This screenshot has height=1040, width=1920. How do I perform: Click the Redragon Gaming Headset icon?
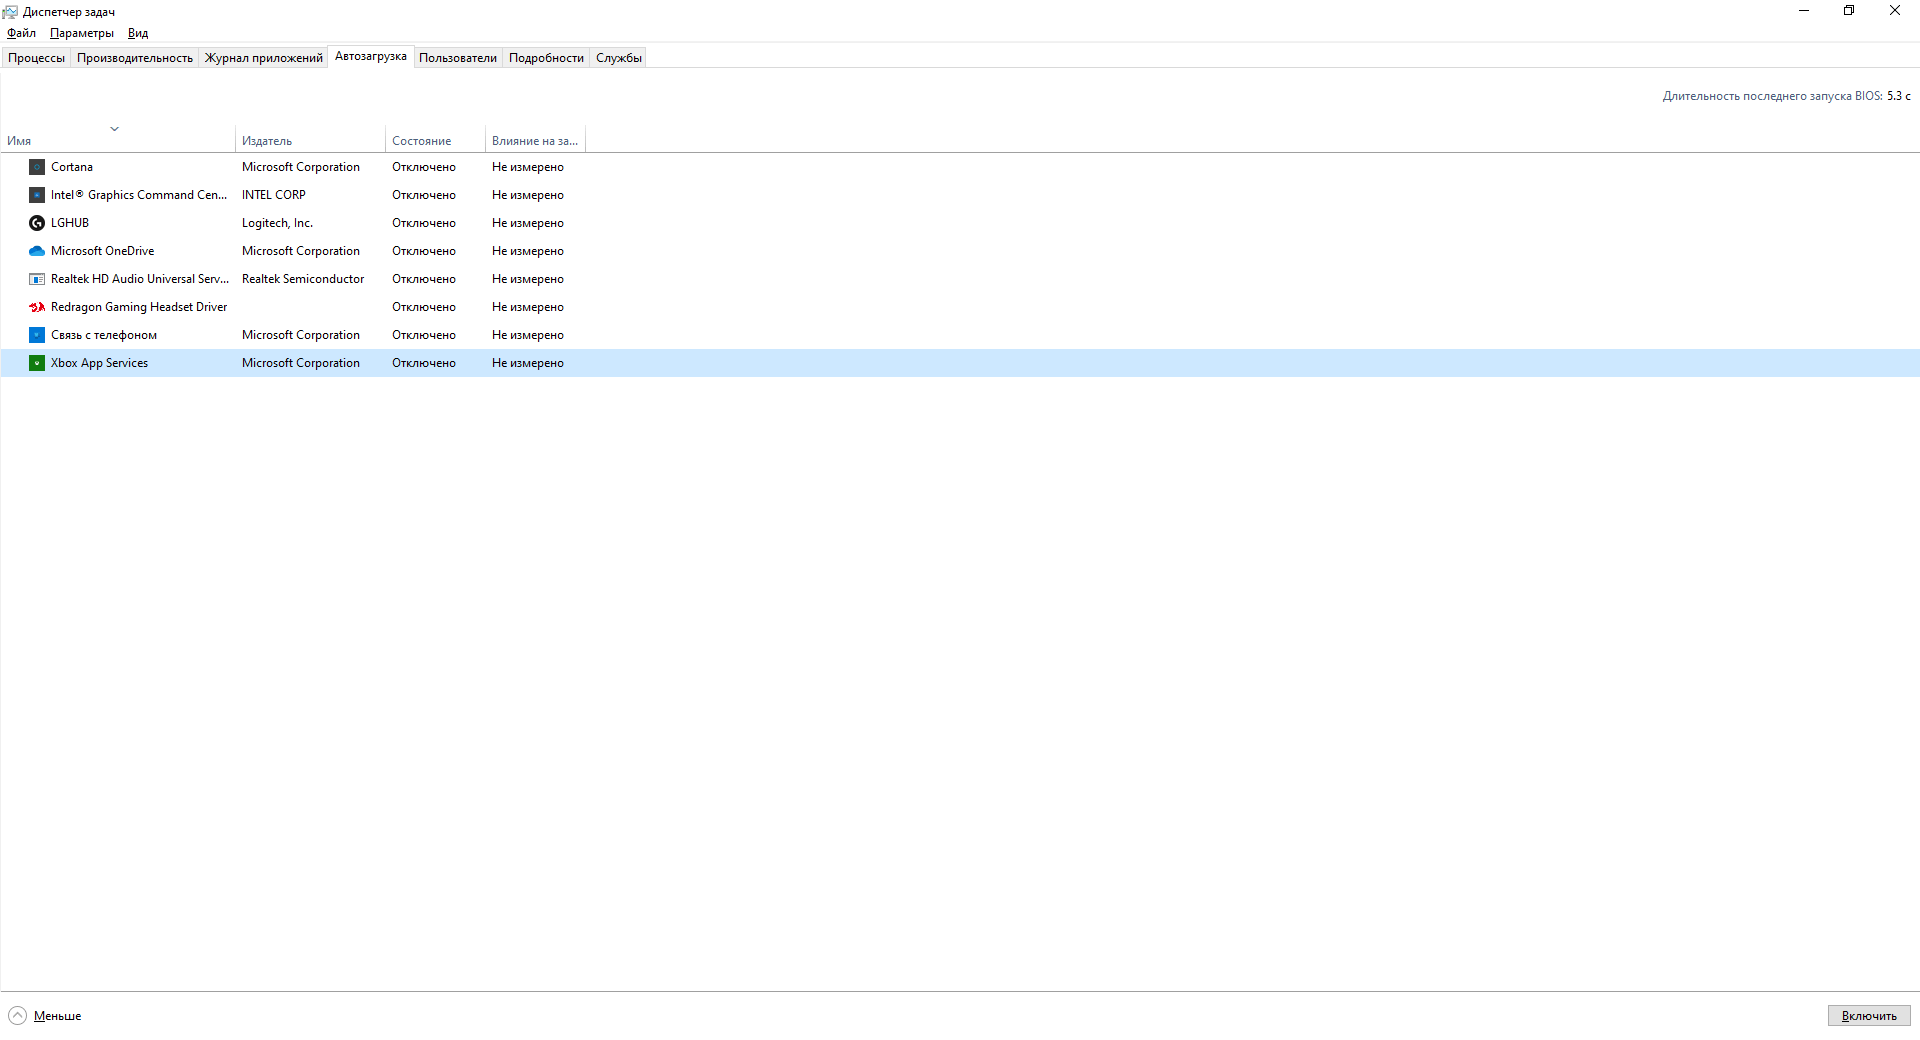37,307
